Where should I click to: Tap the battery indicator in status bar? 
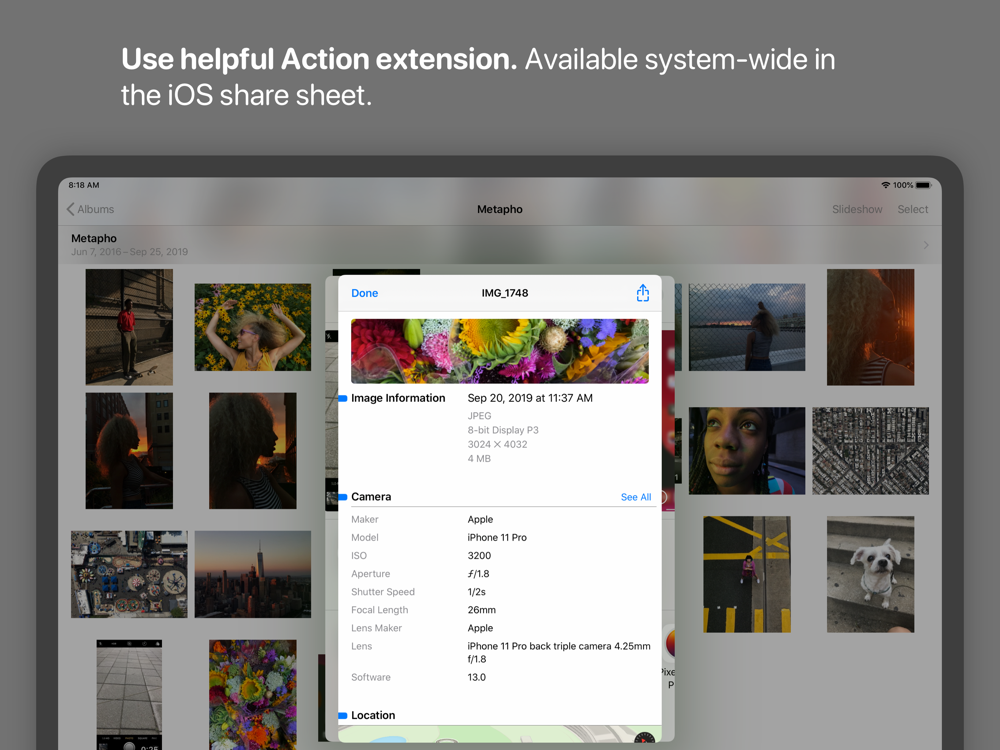point(923,185)
